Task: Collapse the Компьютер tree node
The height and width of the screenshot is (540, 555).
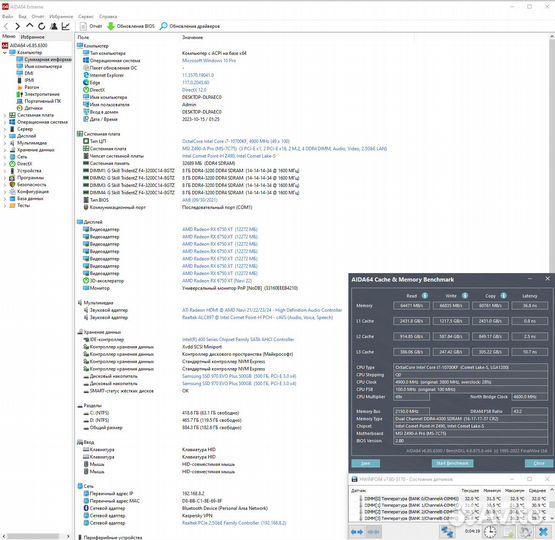Action: coord(5,52)
